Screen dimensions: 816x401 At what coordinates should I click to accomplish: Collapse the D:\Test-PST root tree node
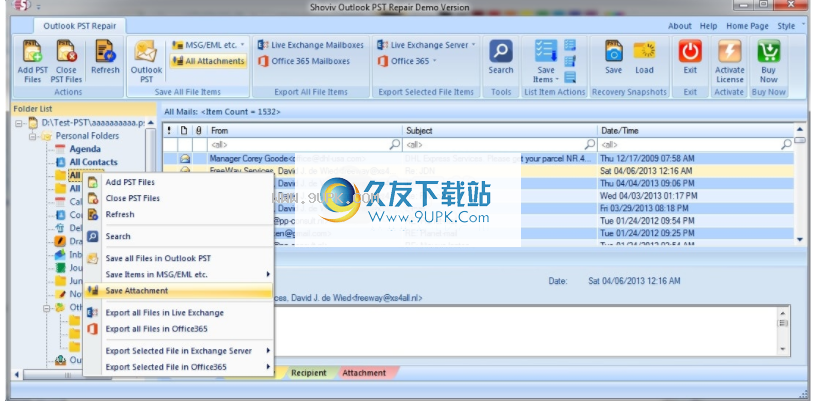click(x=19, y=123)
